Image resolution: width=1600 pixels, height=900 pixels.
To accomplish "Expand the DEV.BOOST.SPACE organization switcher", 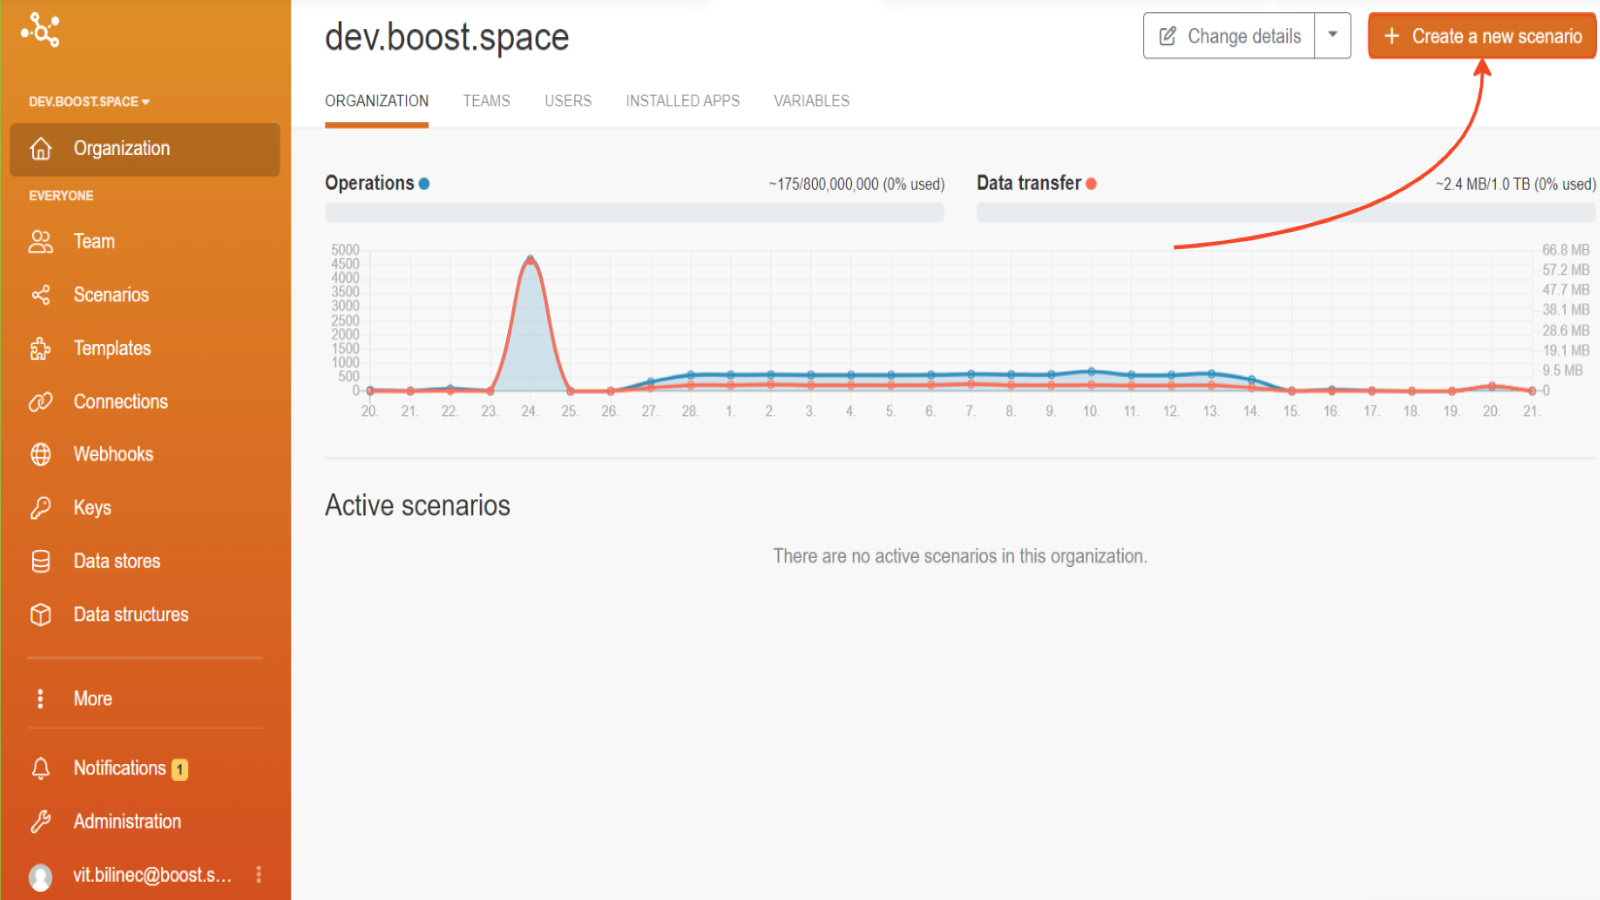I will click(x=88, y=101).
